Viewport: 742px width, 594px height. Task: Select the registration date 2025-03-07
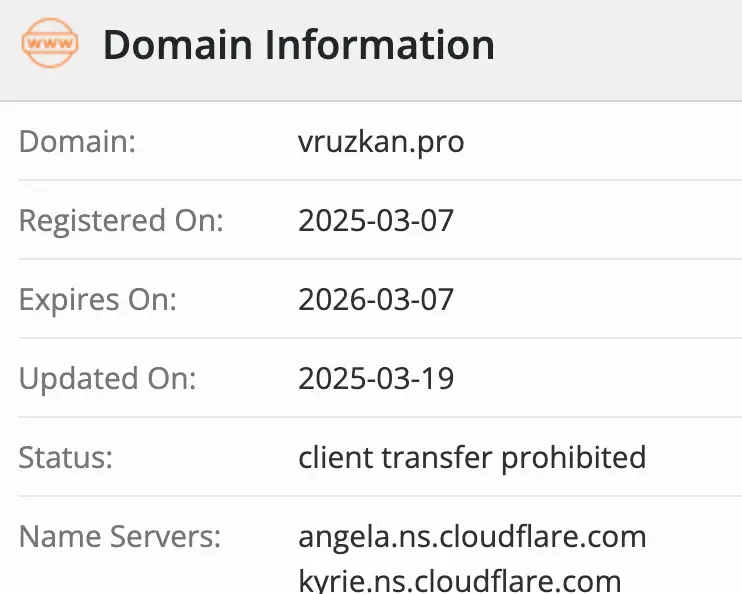376,220
